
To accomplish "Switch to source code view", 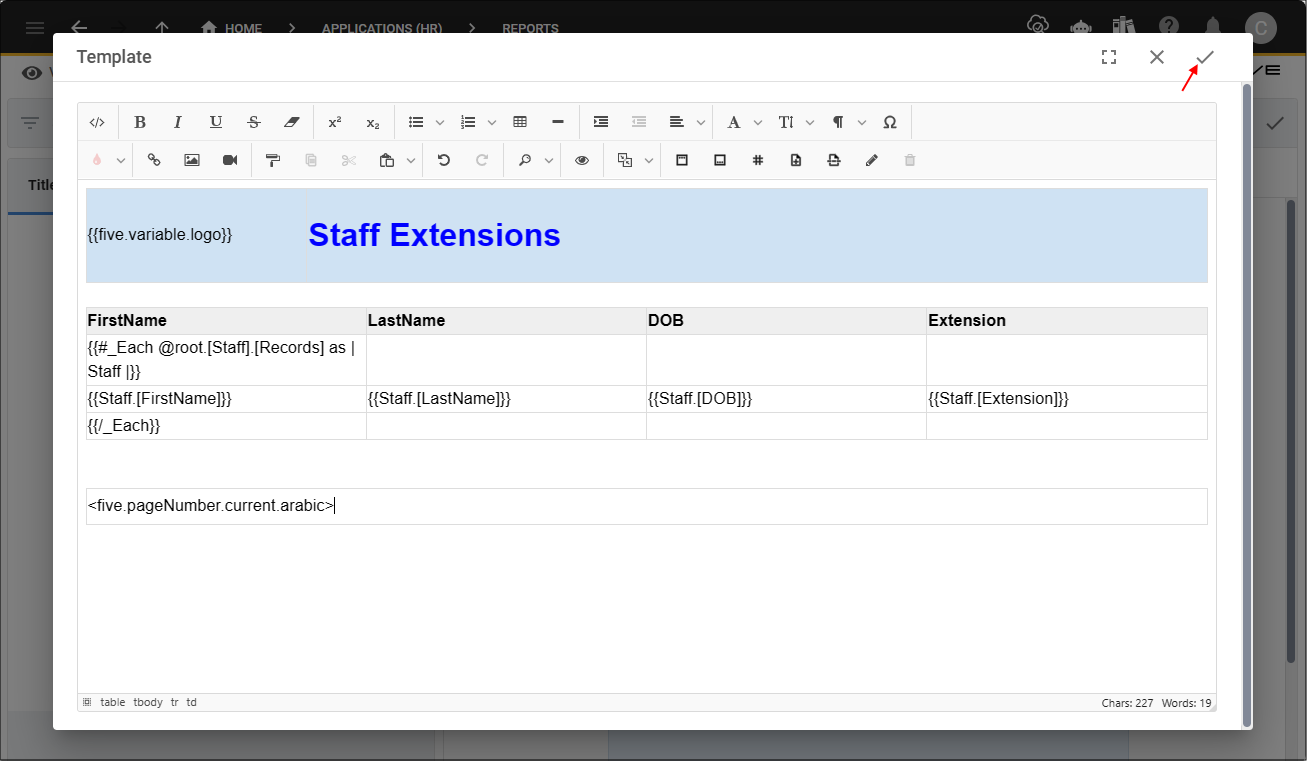I will [97, 122].
